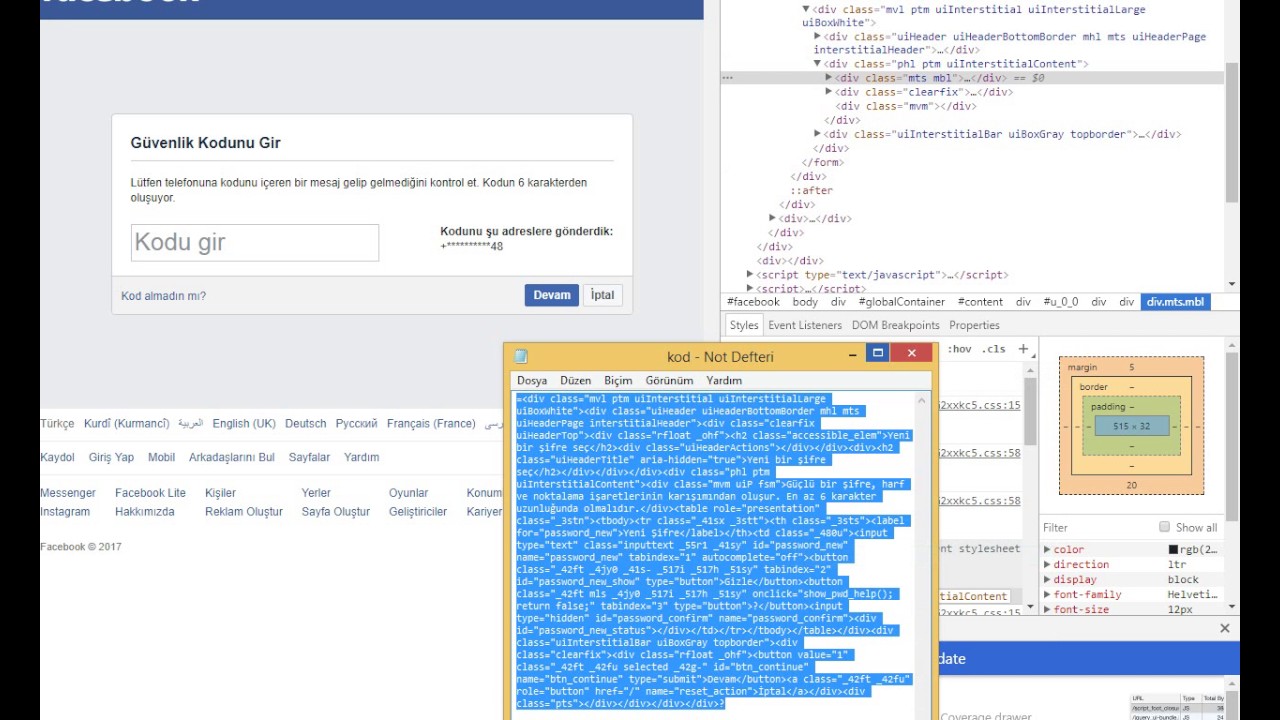
Task: Expand the computed display property
Action: (x=1047, y=580)
